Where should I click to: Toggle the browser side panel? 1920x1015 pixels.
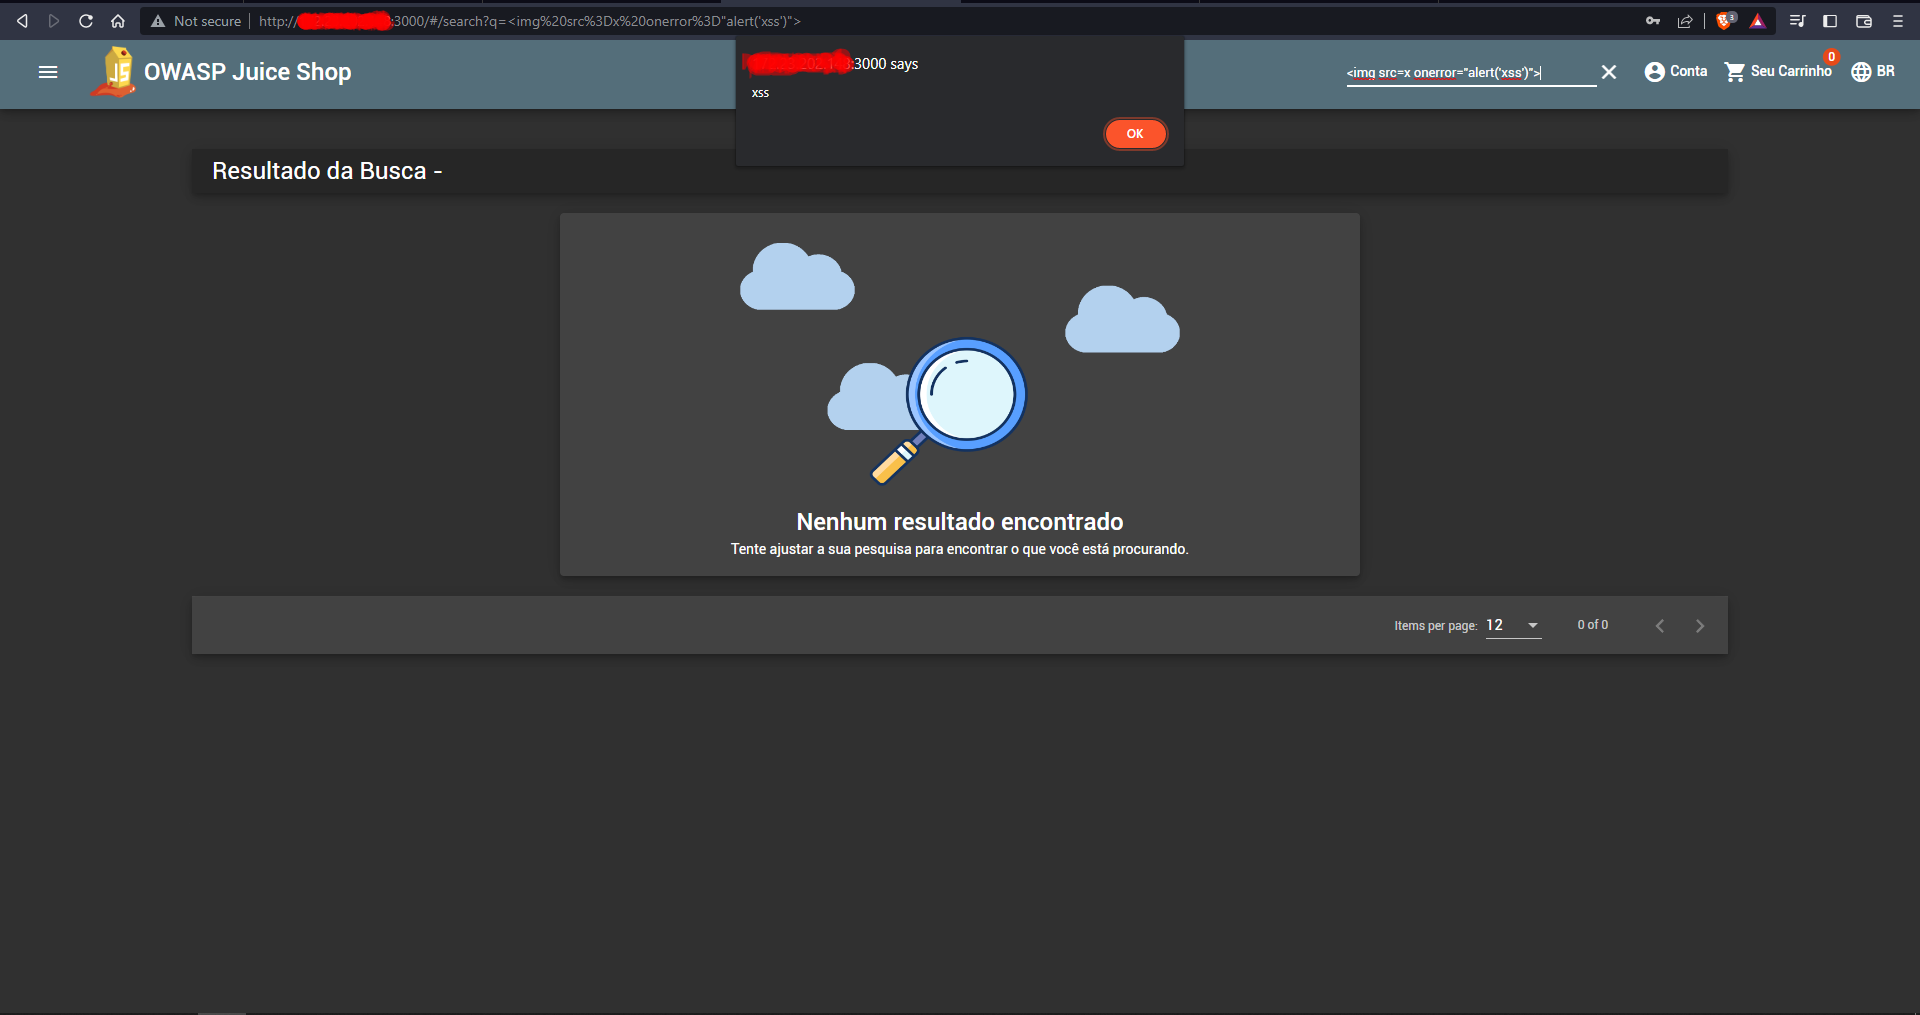click(1830, 20)
